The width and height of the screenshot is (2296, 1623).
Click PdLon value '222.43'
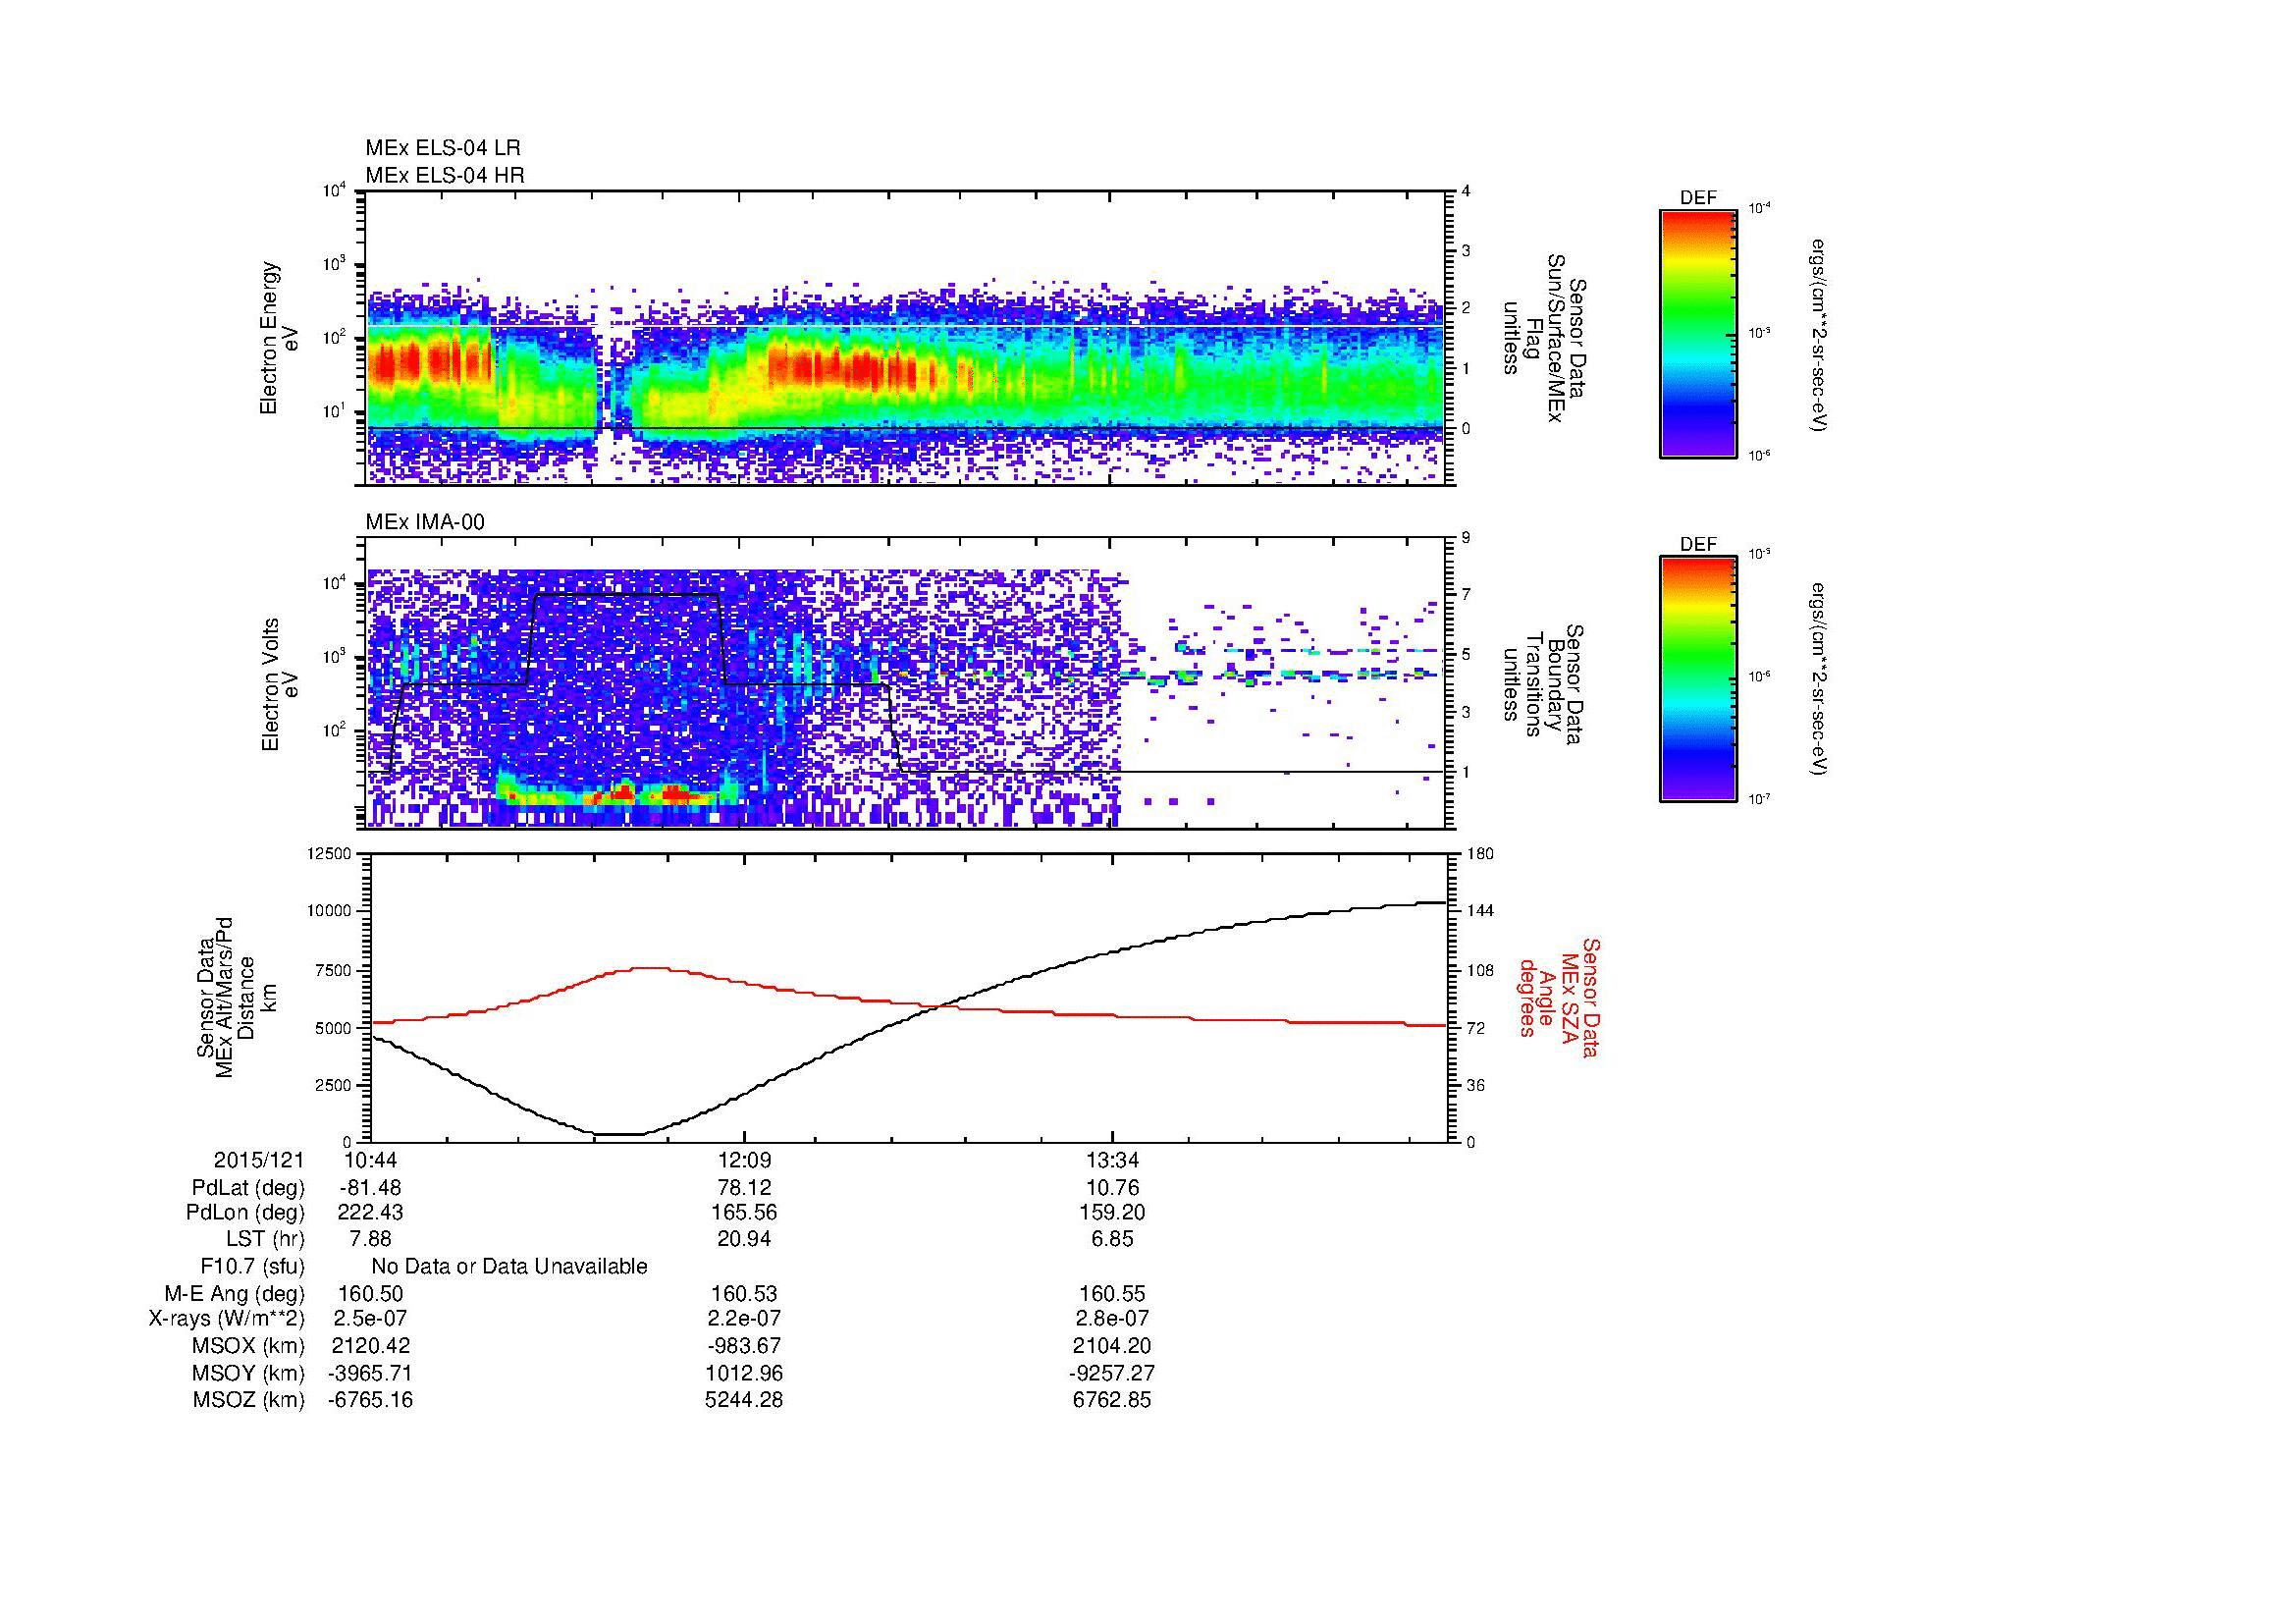(x=370, y=1213)
